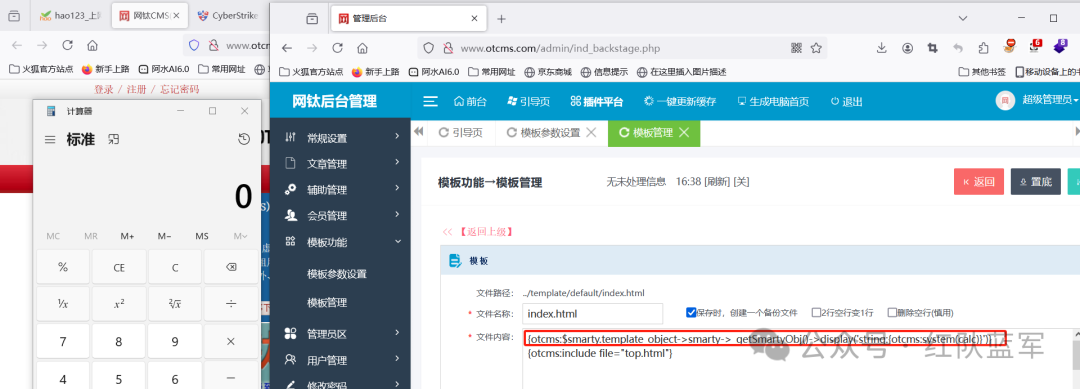Expand the 会员管理 sidebar section
Screen dimensions: 1080x389
[340, 216]
